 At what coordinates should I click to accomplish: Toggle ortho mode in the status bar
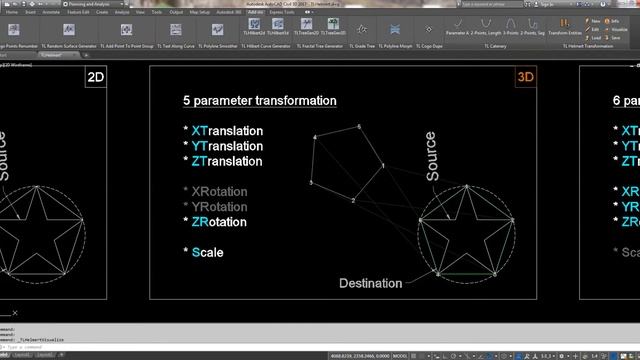pyautogui.click(x=445, y=356)
